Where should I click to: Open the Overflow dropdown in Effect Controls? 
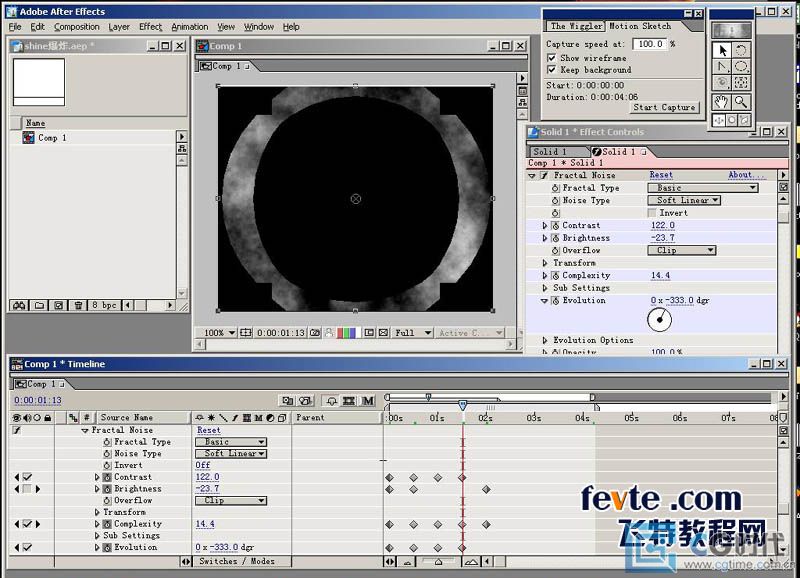[x=682, y=250]
